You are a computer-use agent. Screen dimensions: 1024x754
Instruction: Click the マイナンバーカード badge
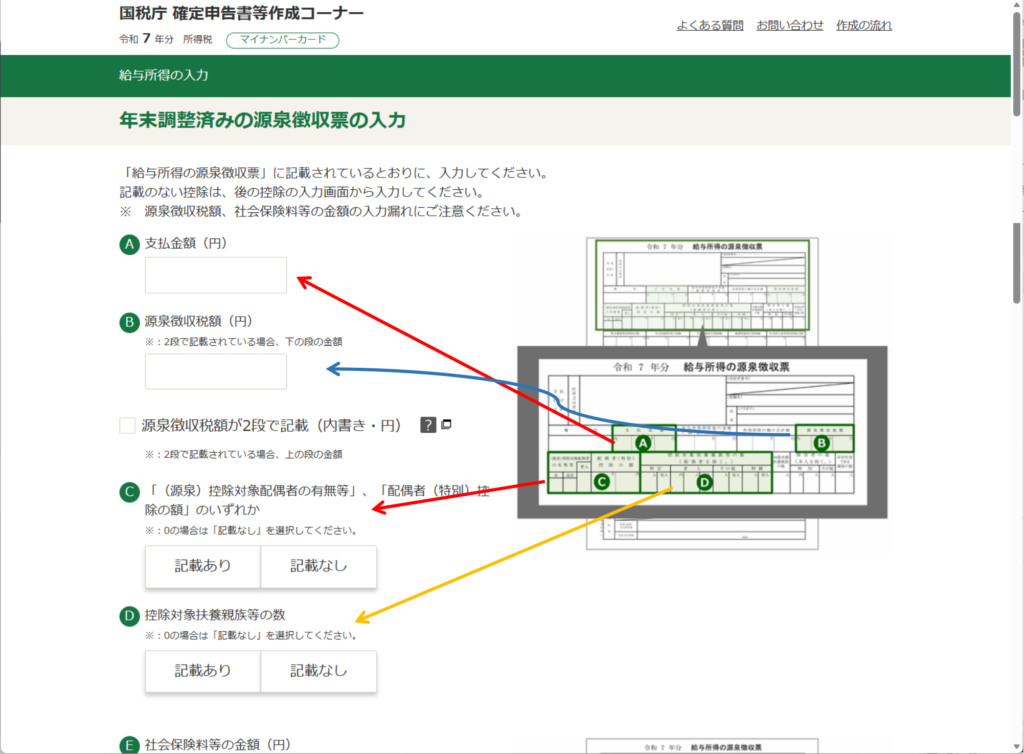pos(283,40)
